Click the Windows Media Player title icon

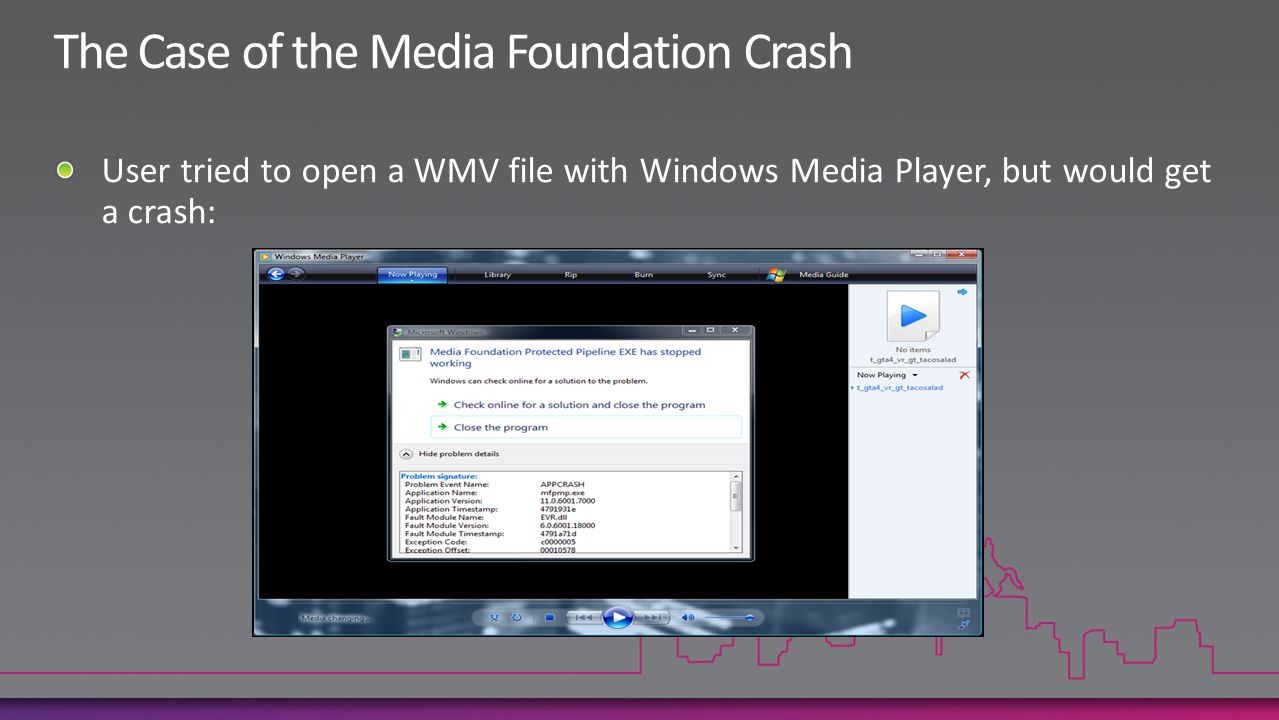pos(265,257)
